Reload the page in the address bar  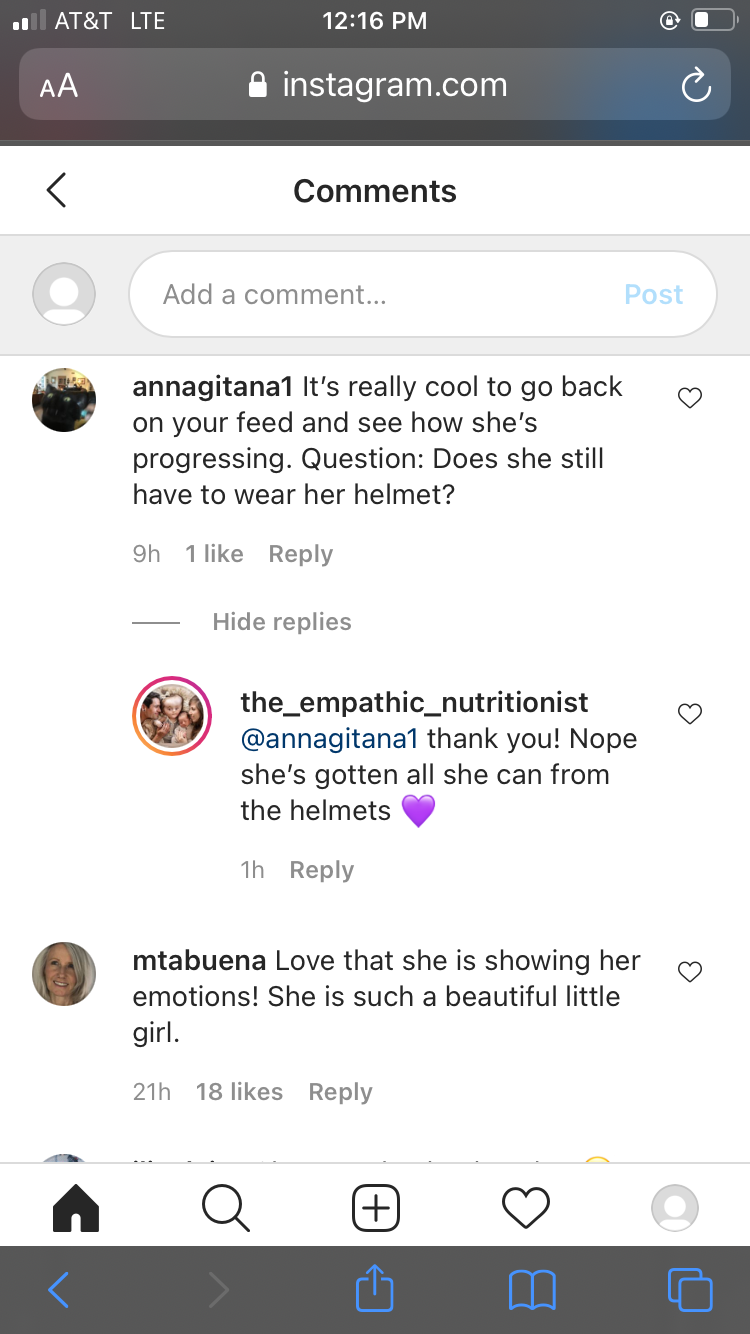pos(695,86)
